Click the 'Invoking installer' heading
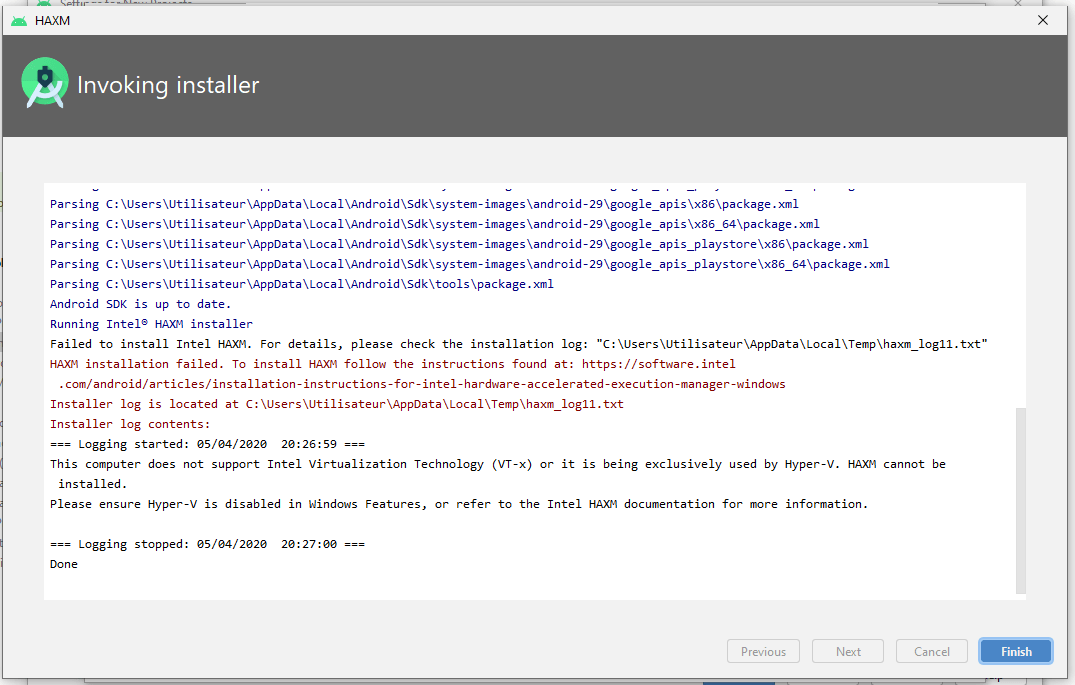Image resolution: width=1075 pixels, height=685 pixels. pos(168,85)
